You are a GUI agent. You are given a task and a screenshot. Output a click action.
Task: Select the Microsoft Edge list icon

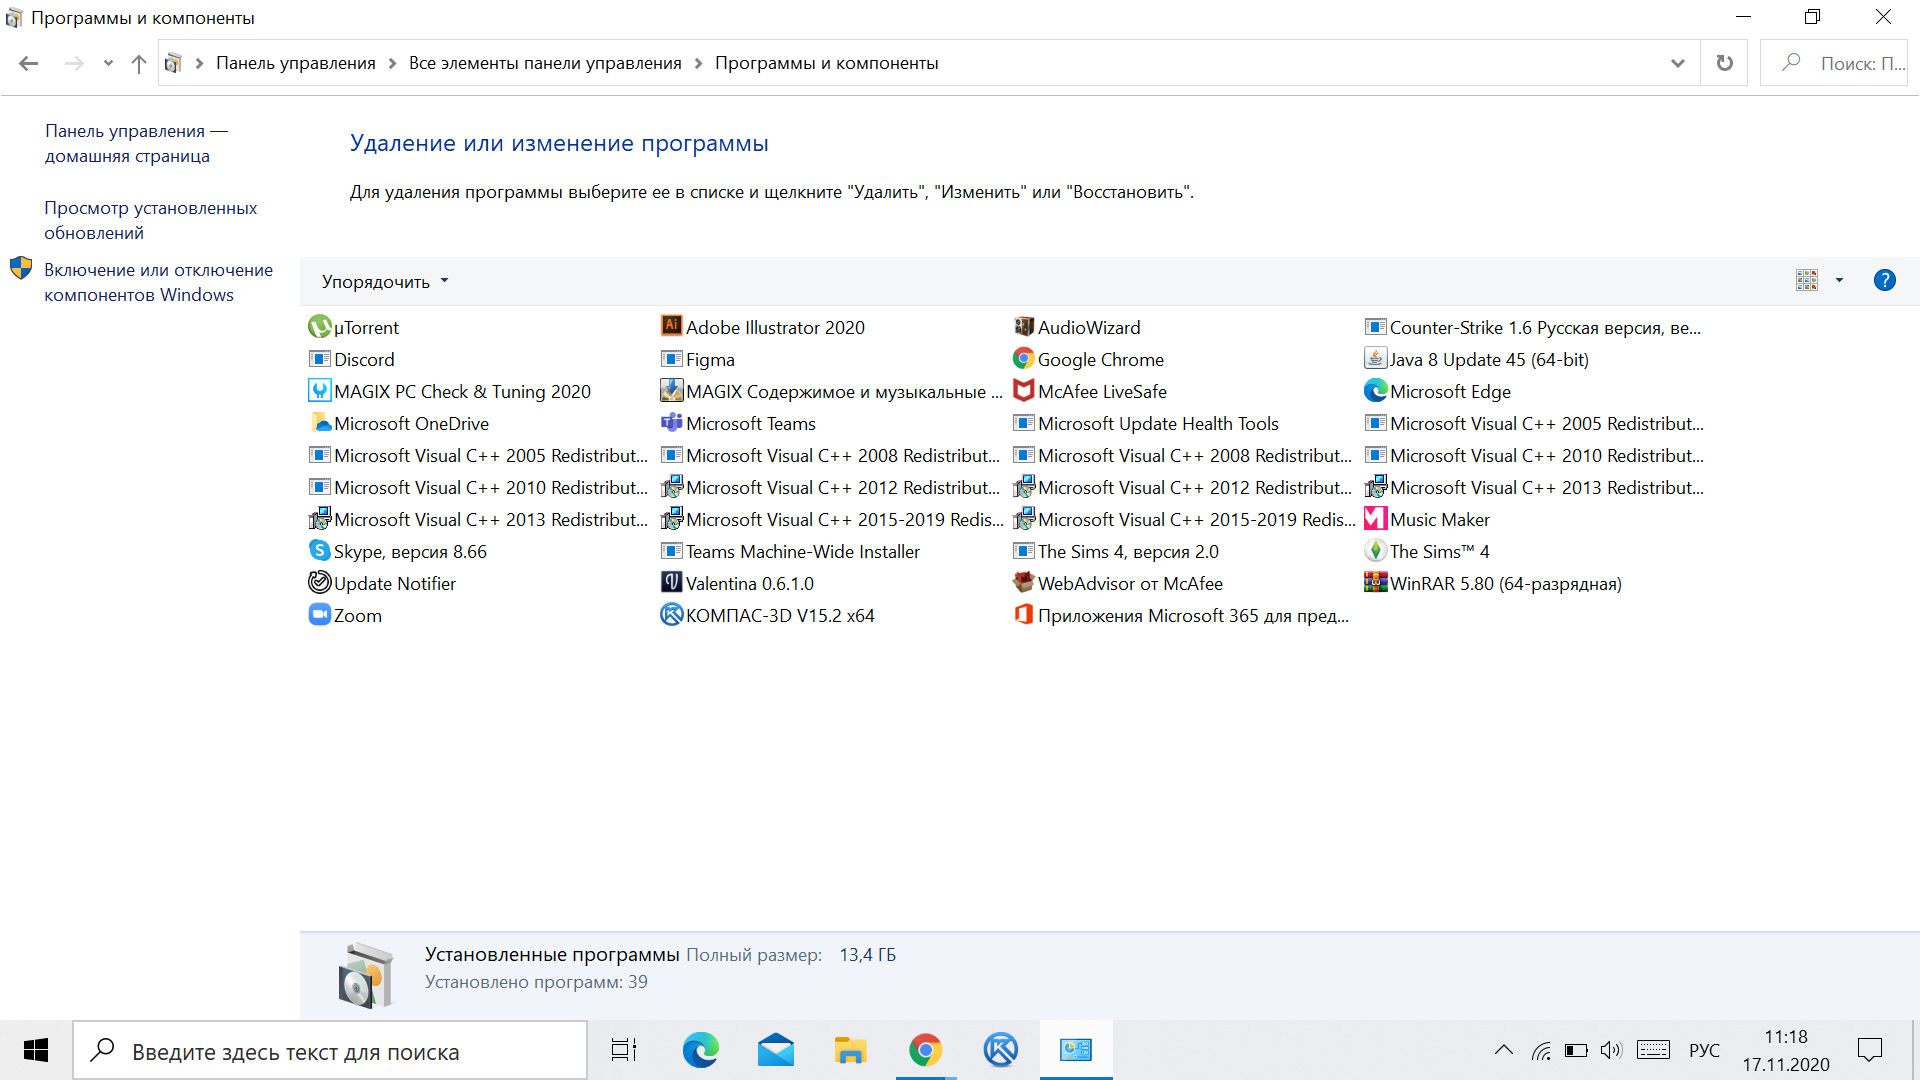point(1375,390)
